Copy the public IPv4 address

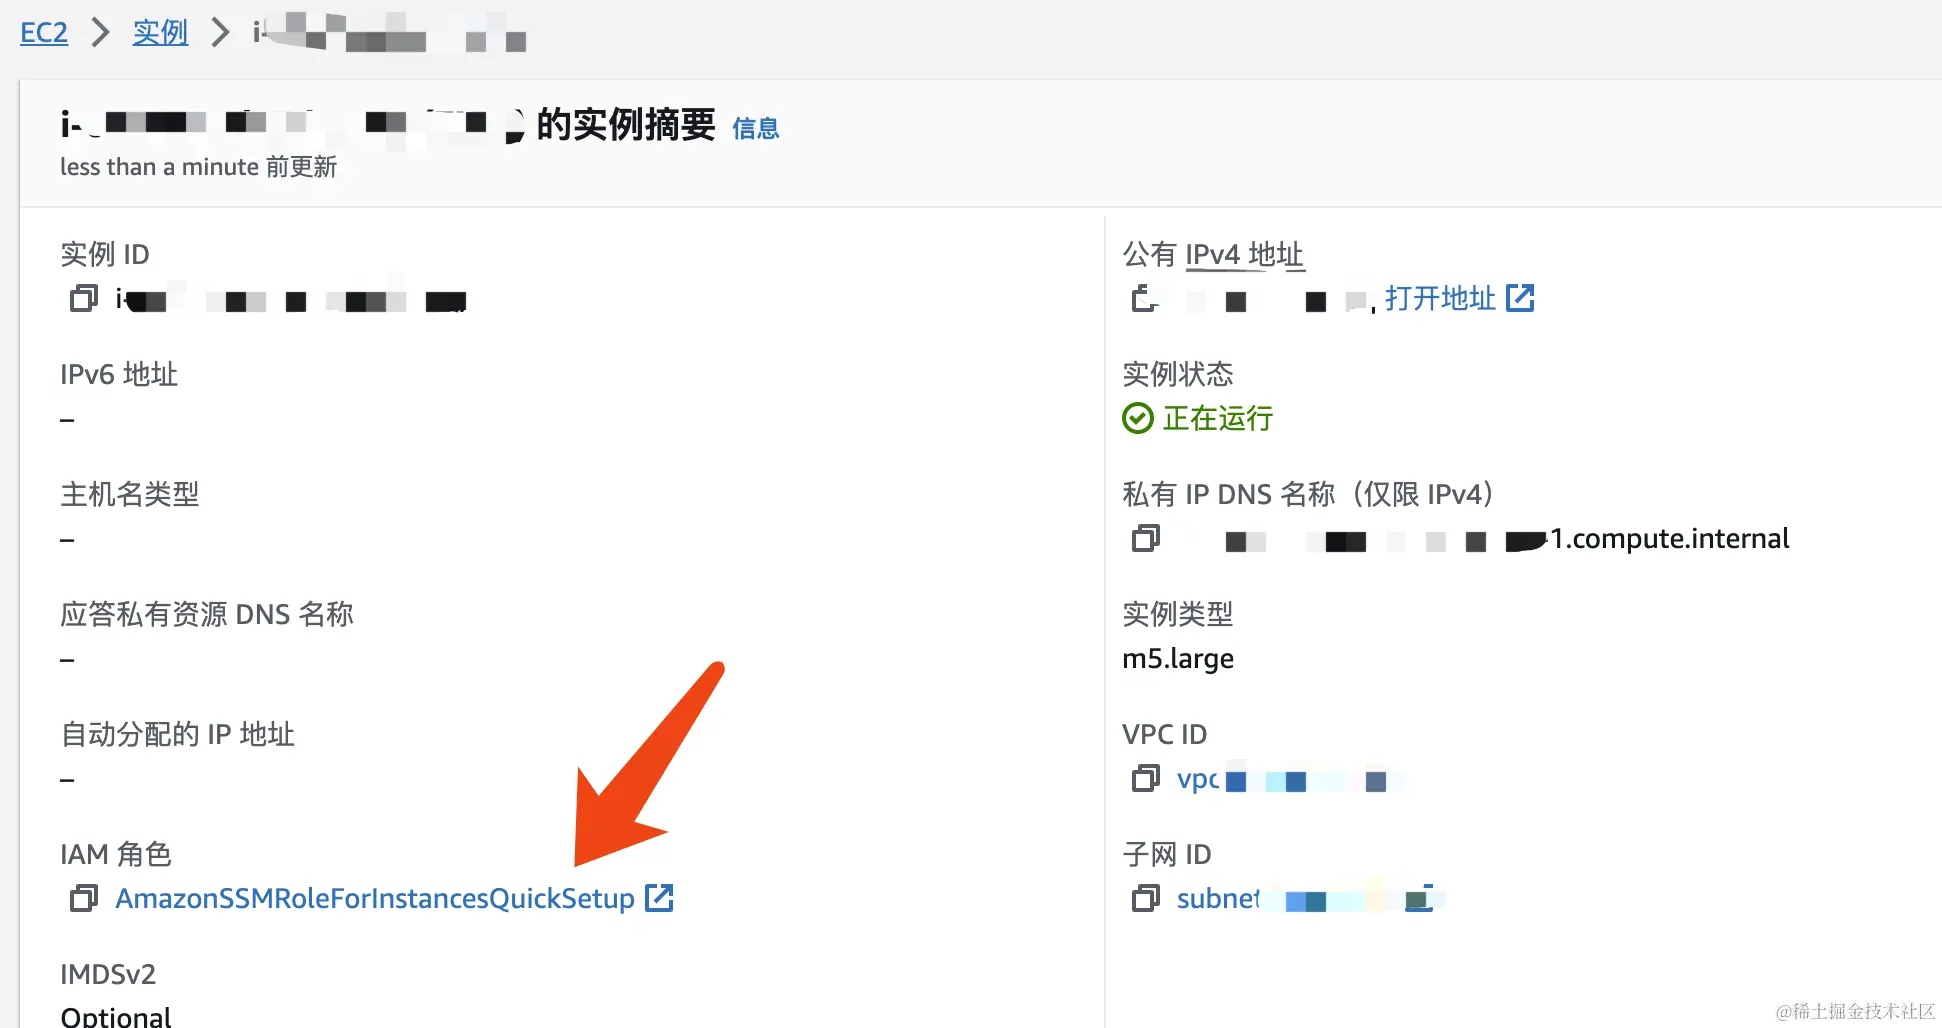click(x=1144, y=300)
